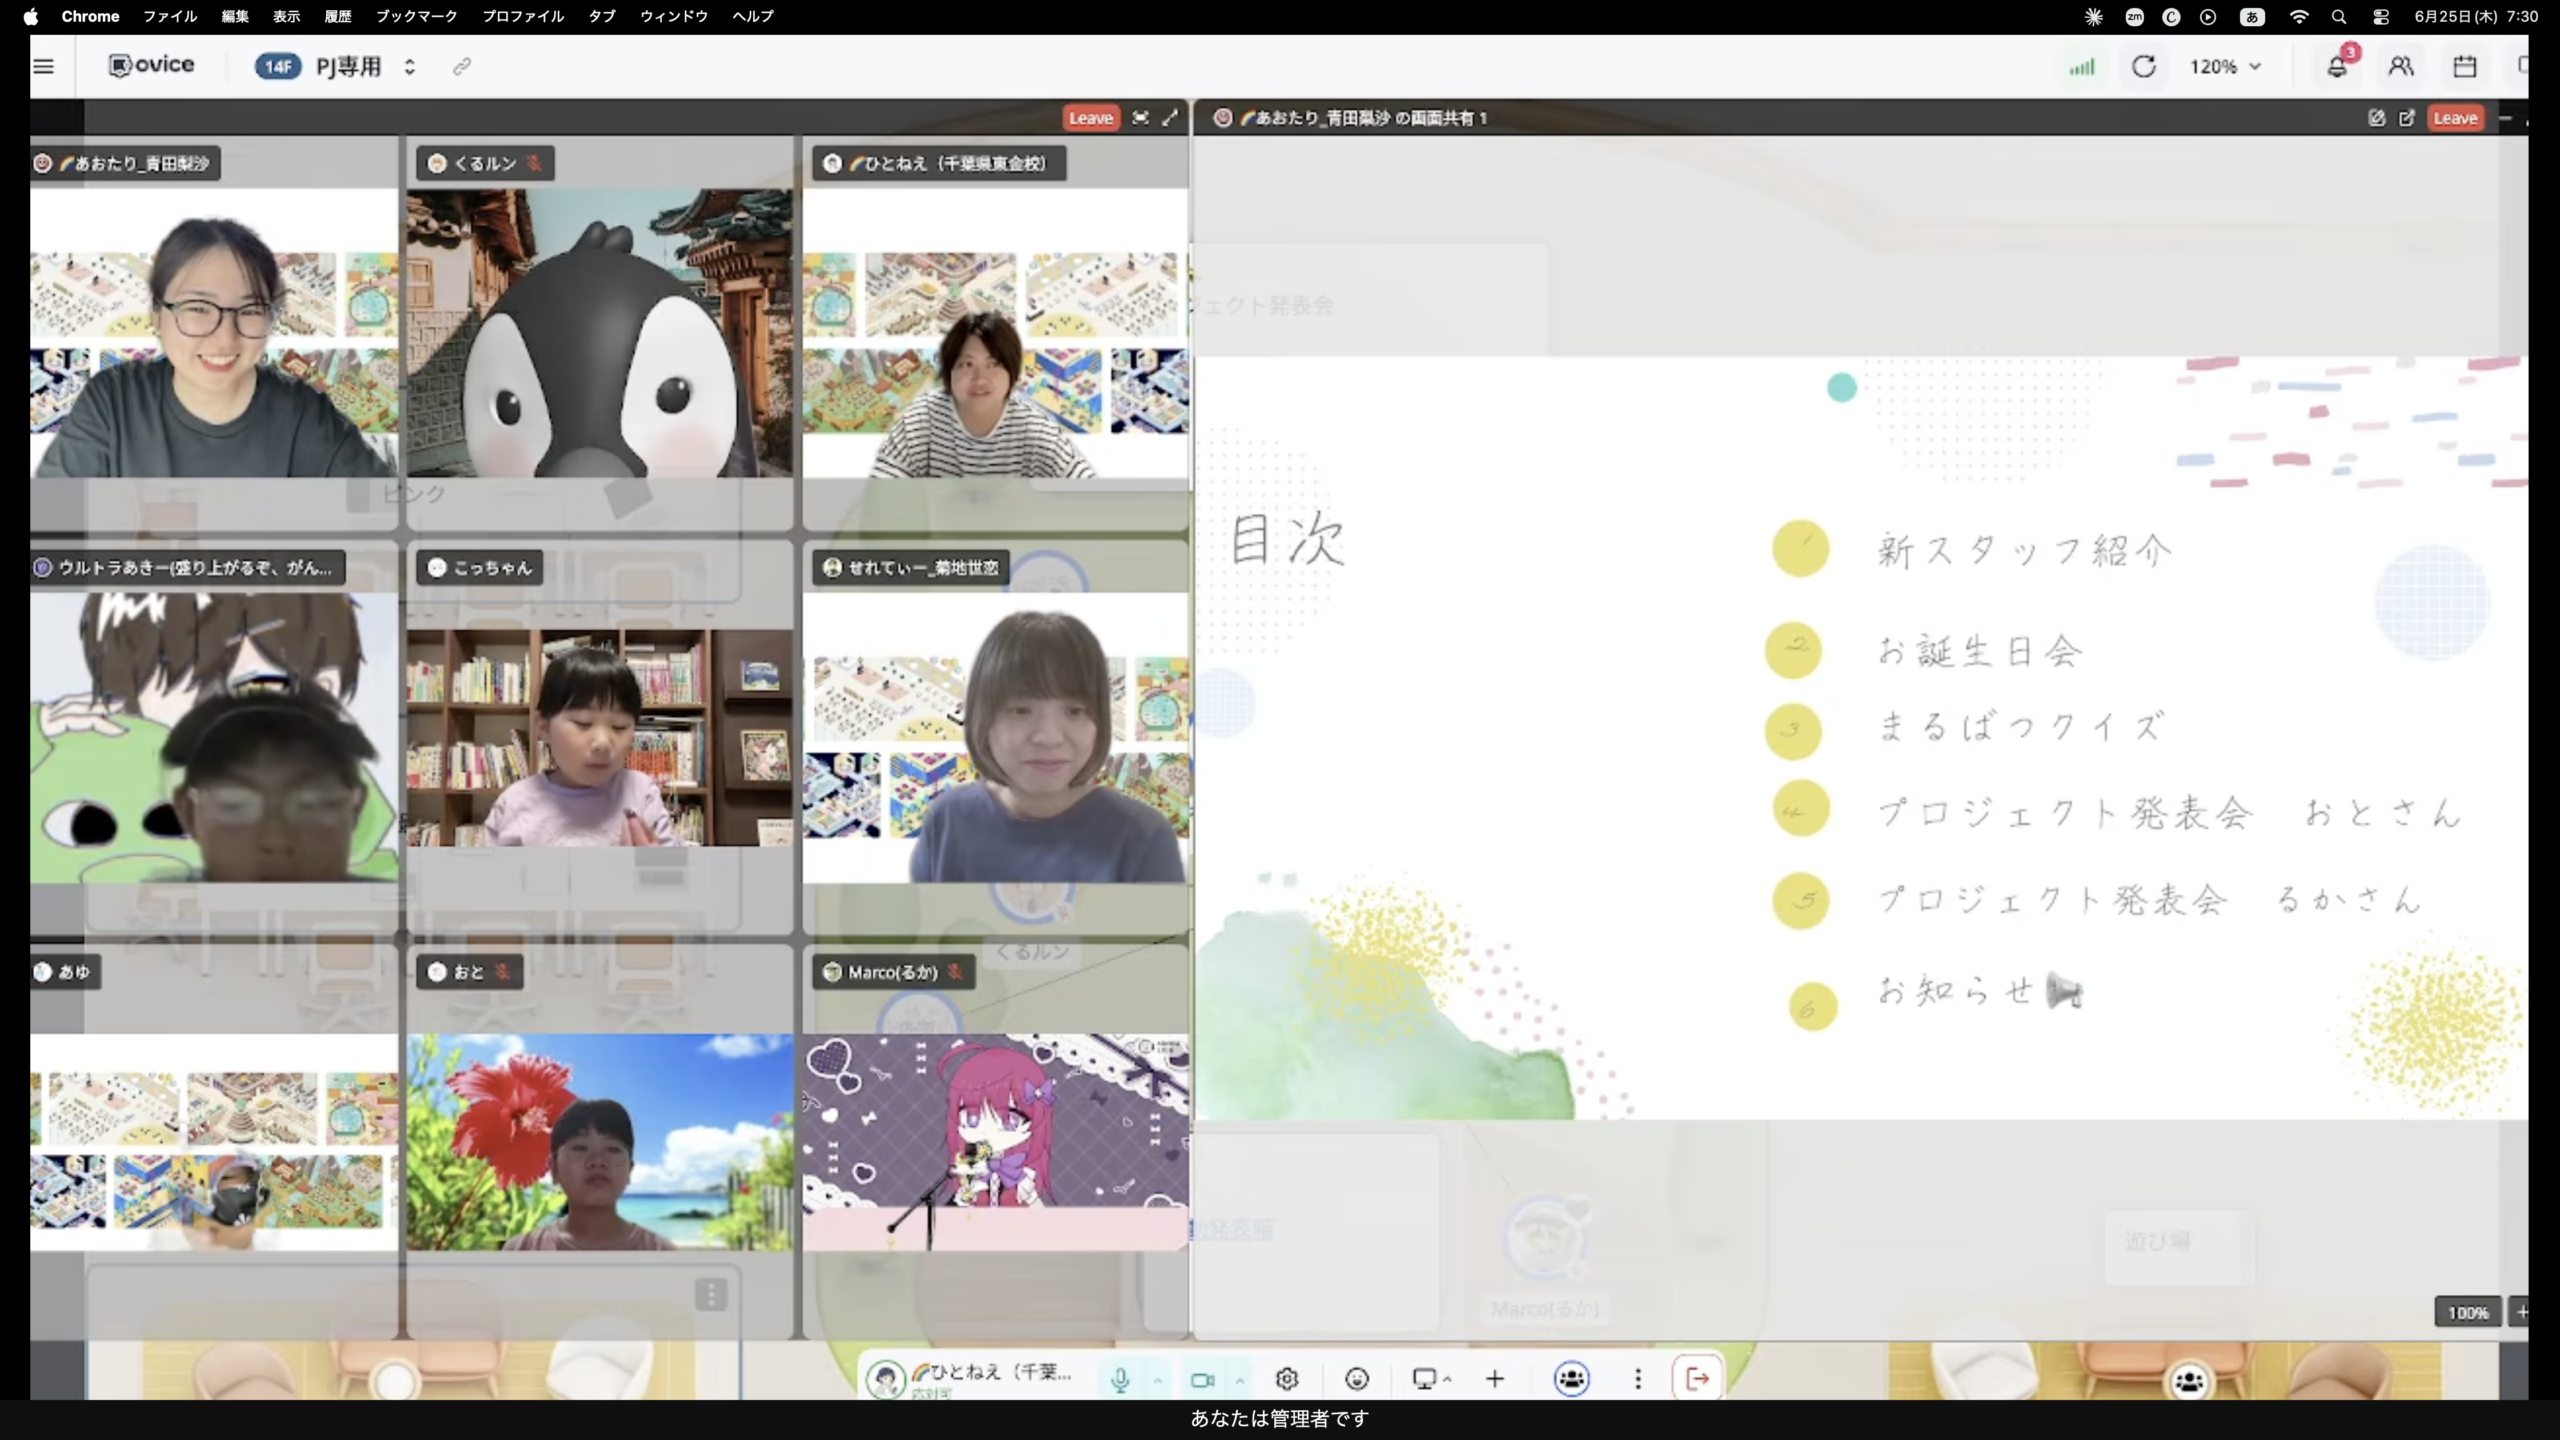
Task: Switch floors using the PJ専用 selector arrows
Action: tap(409, 66)
